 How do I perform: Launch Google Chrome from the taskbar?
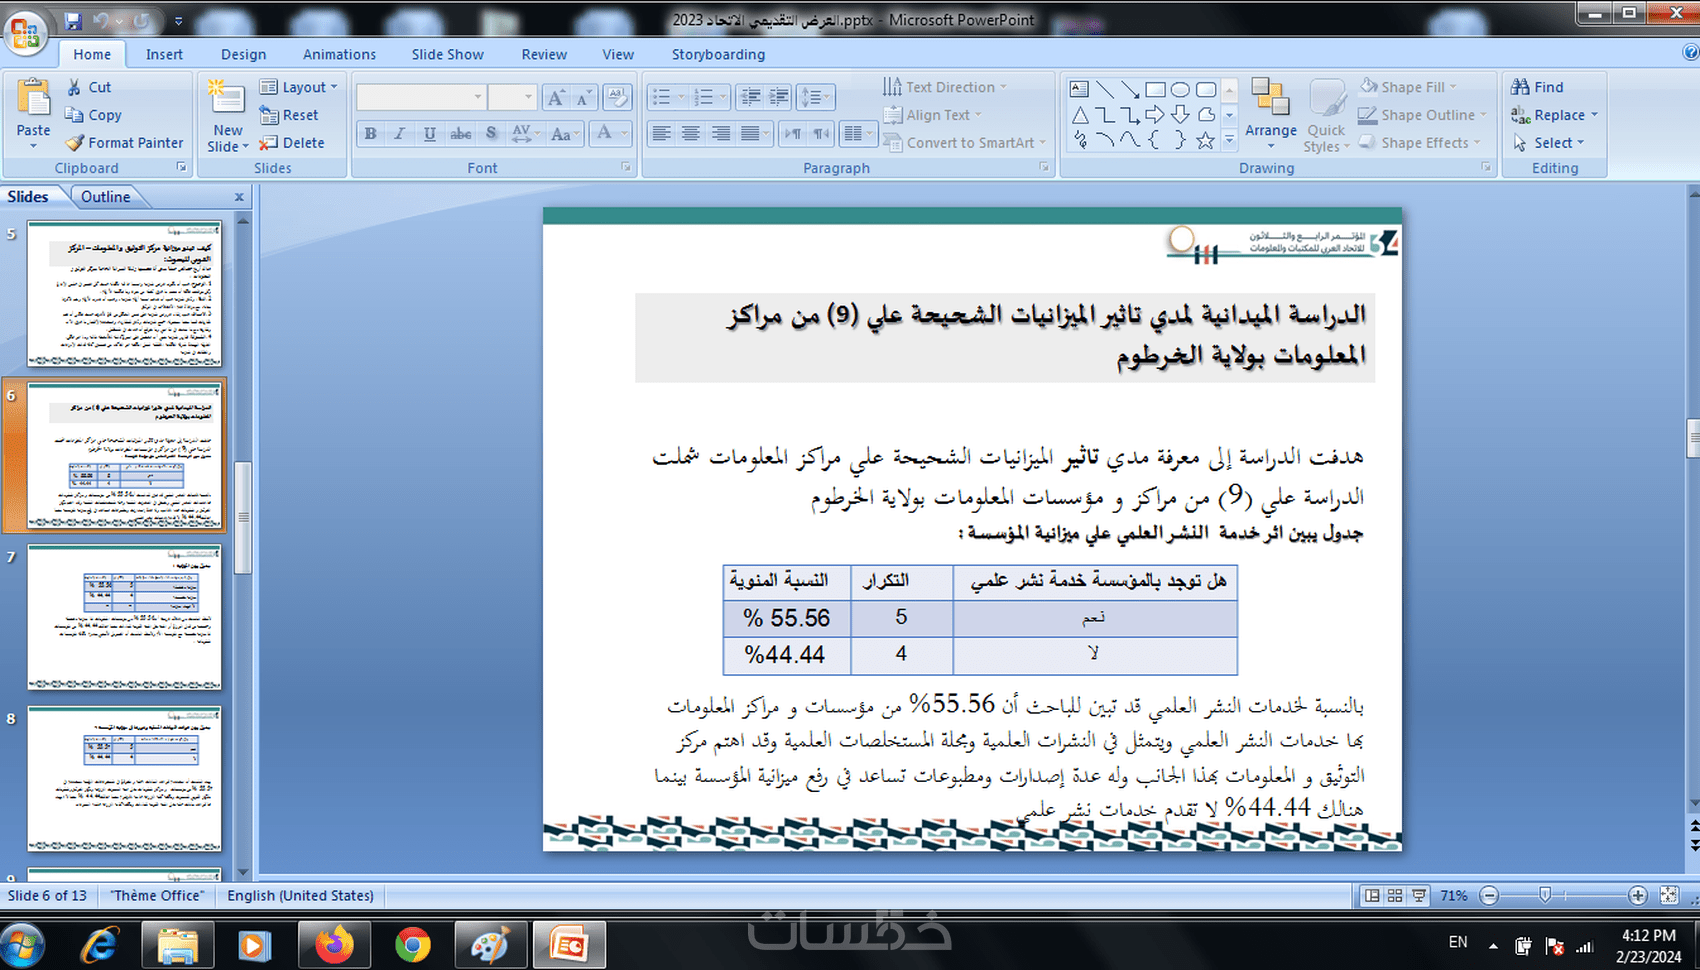click(412, 945)
